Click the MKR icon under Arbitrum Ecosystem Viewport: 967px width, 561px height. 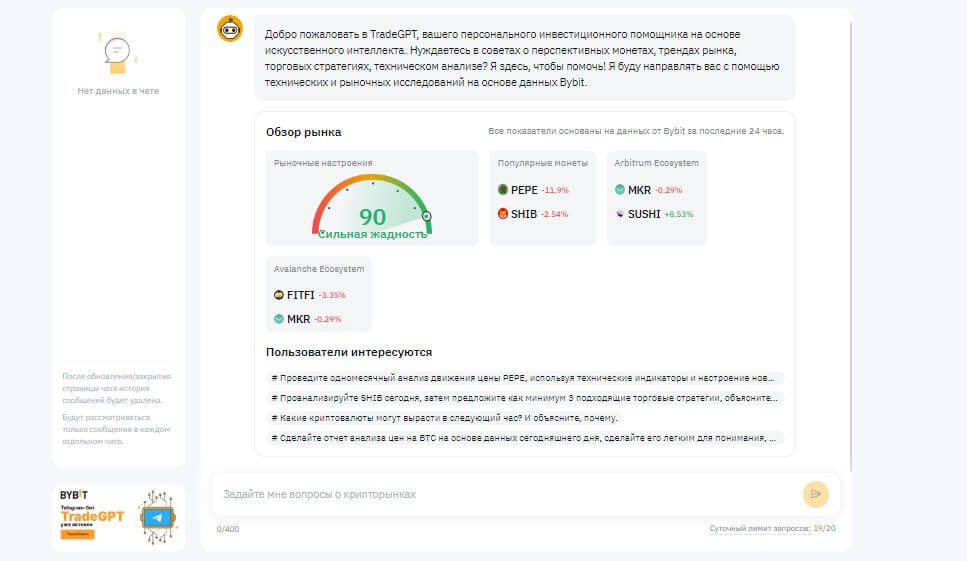620,190
